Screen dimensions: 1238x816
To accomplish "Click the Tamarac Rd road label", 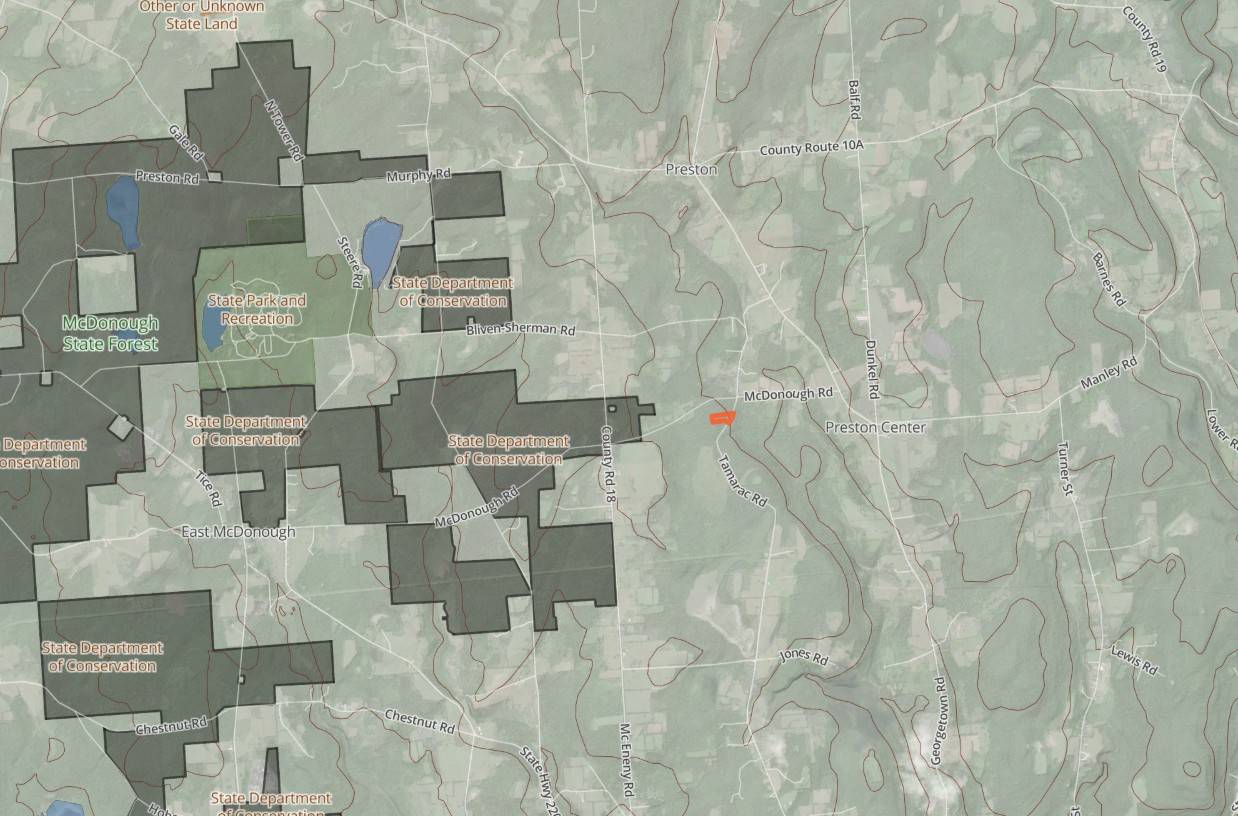I will click(743, 481).
